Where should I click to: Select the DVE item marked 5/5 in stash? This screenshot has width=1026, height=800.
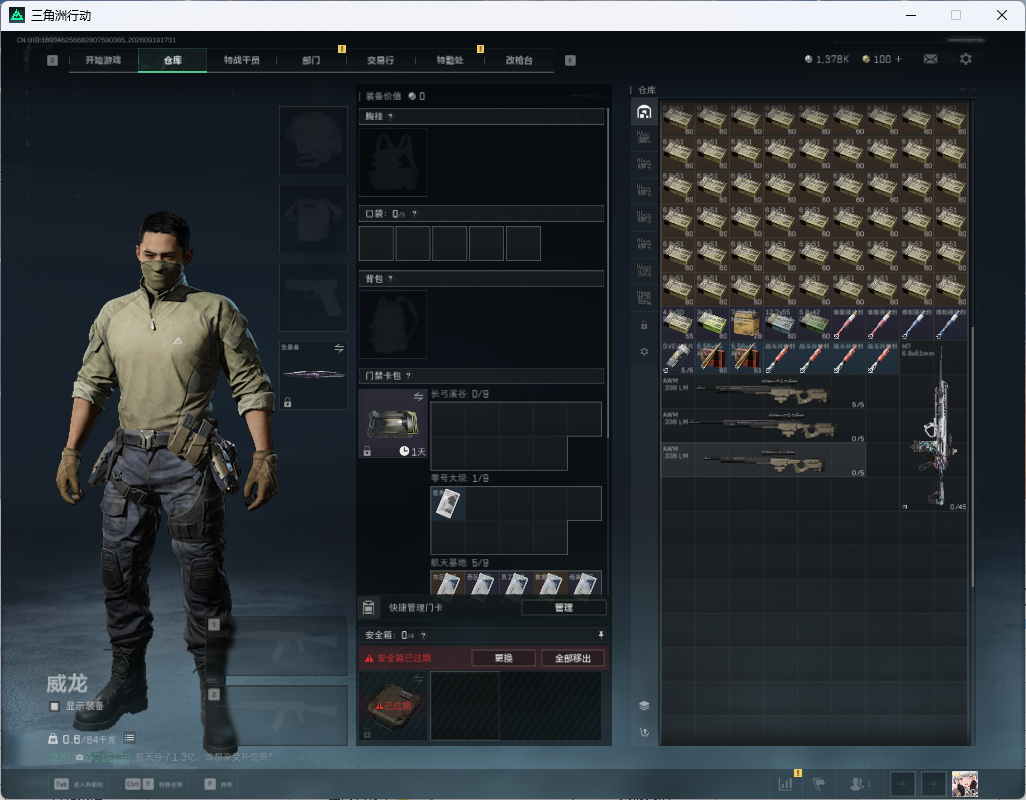pyautogui.click(x=678, y=358)
